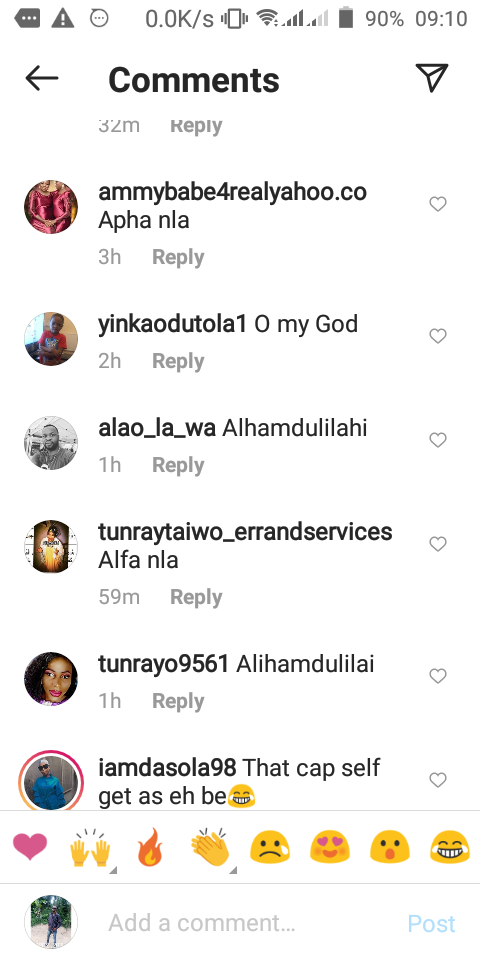Tap the back arrow in Comments header
This screenshot has width=480, height=960.
pos(42,78)
